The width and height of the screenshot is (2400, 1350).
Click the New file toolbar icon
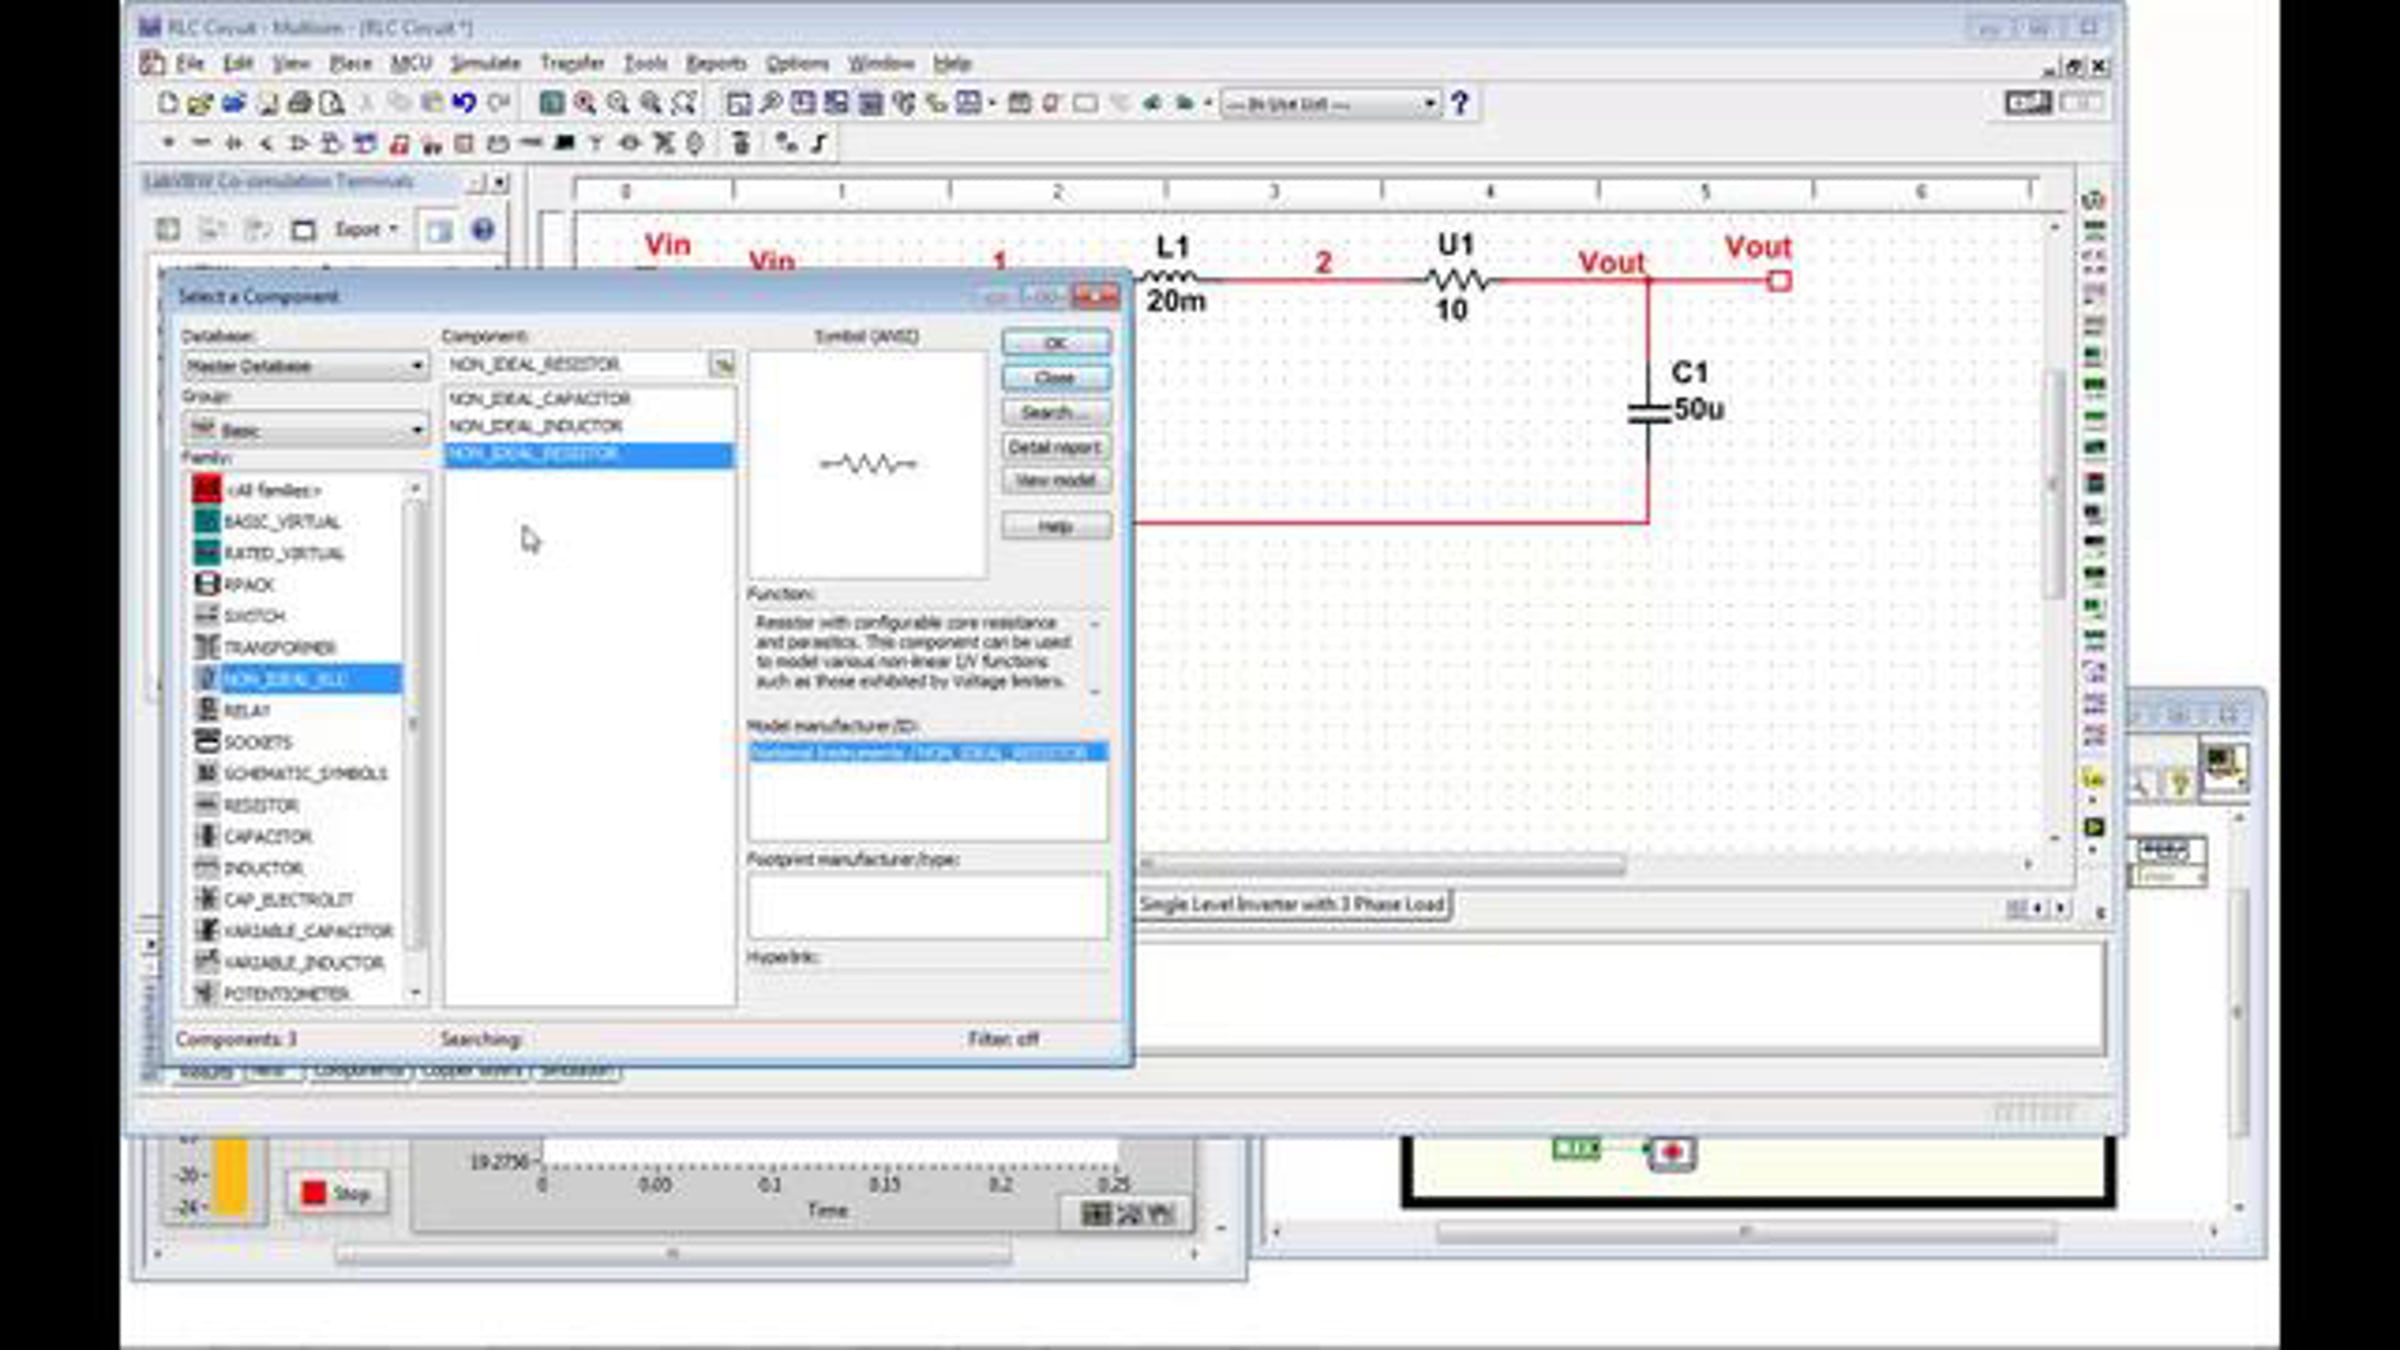coord(168,103)
